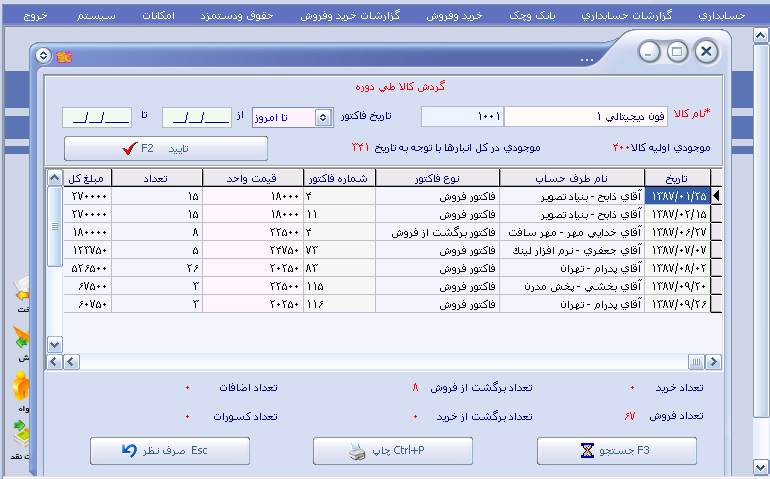770x479 pixels.
Task: Click the 'from' (از) date input field
Action: coord(196,117)
